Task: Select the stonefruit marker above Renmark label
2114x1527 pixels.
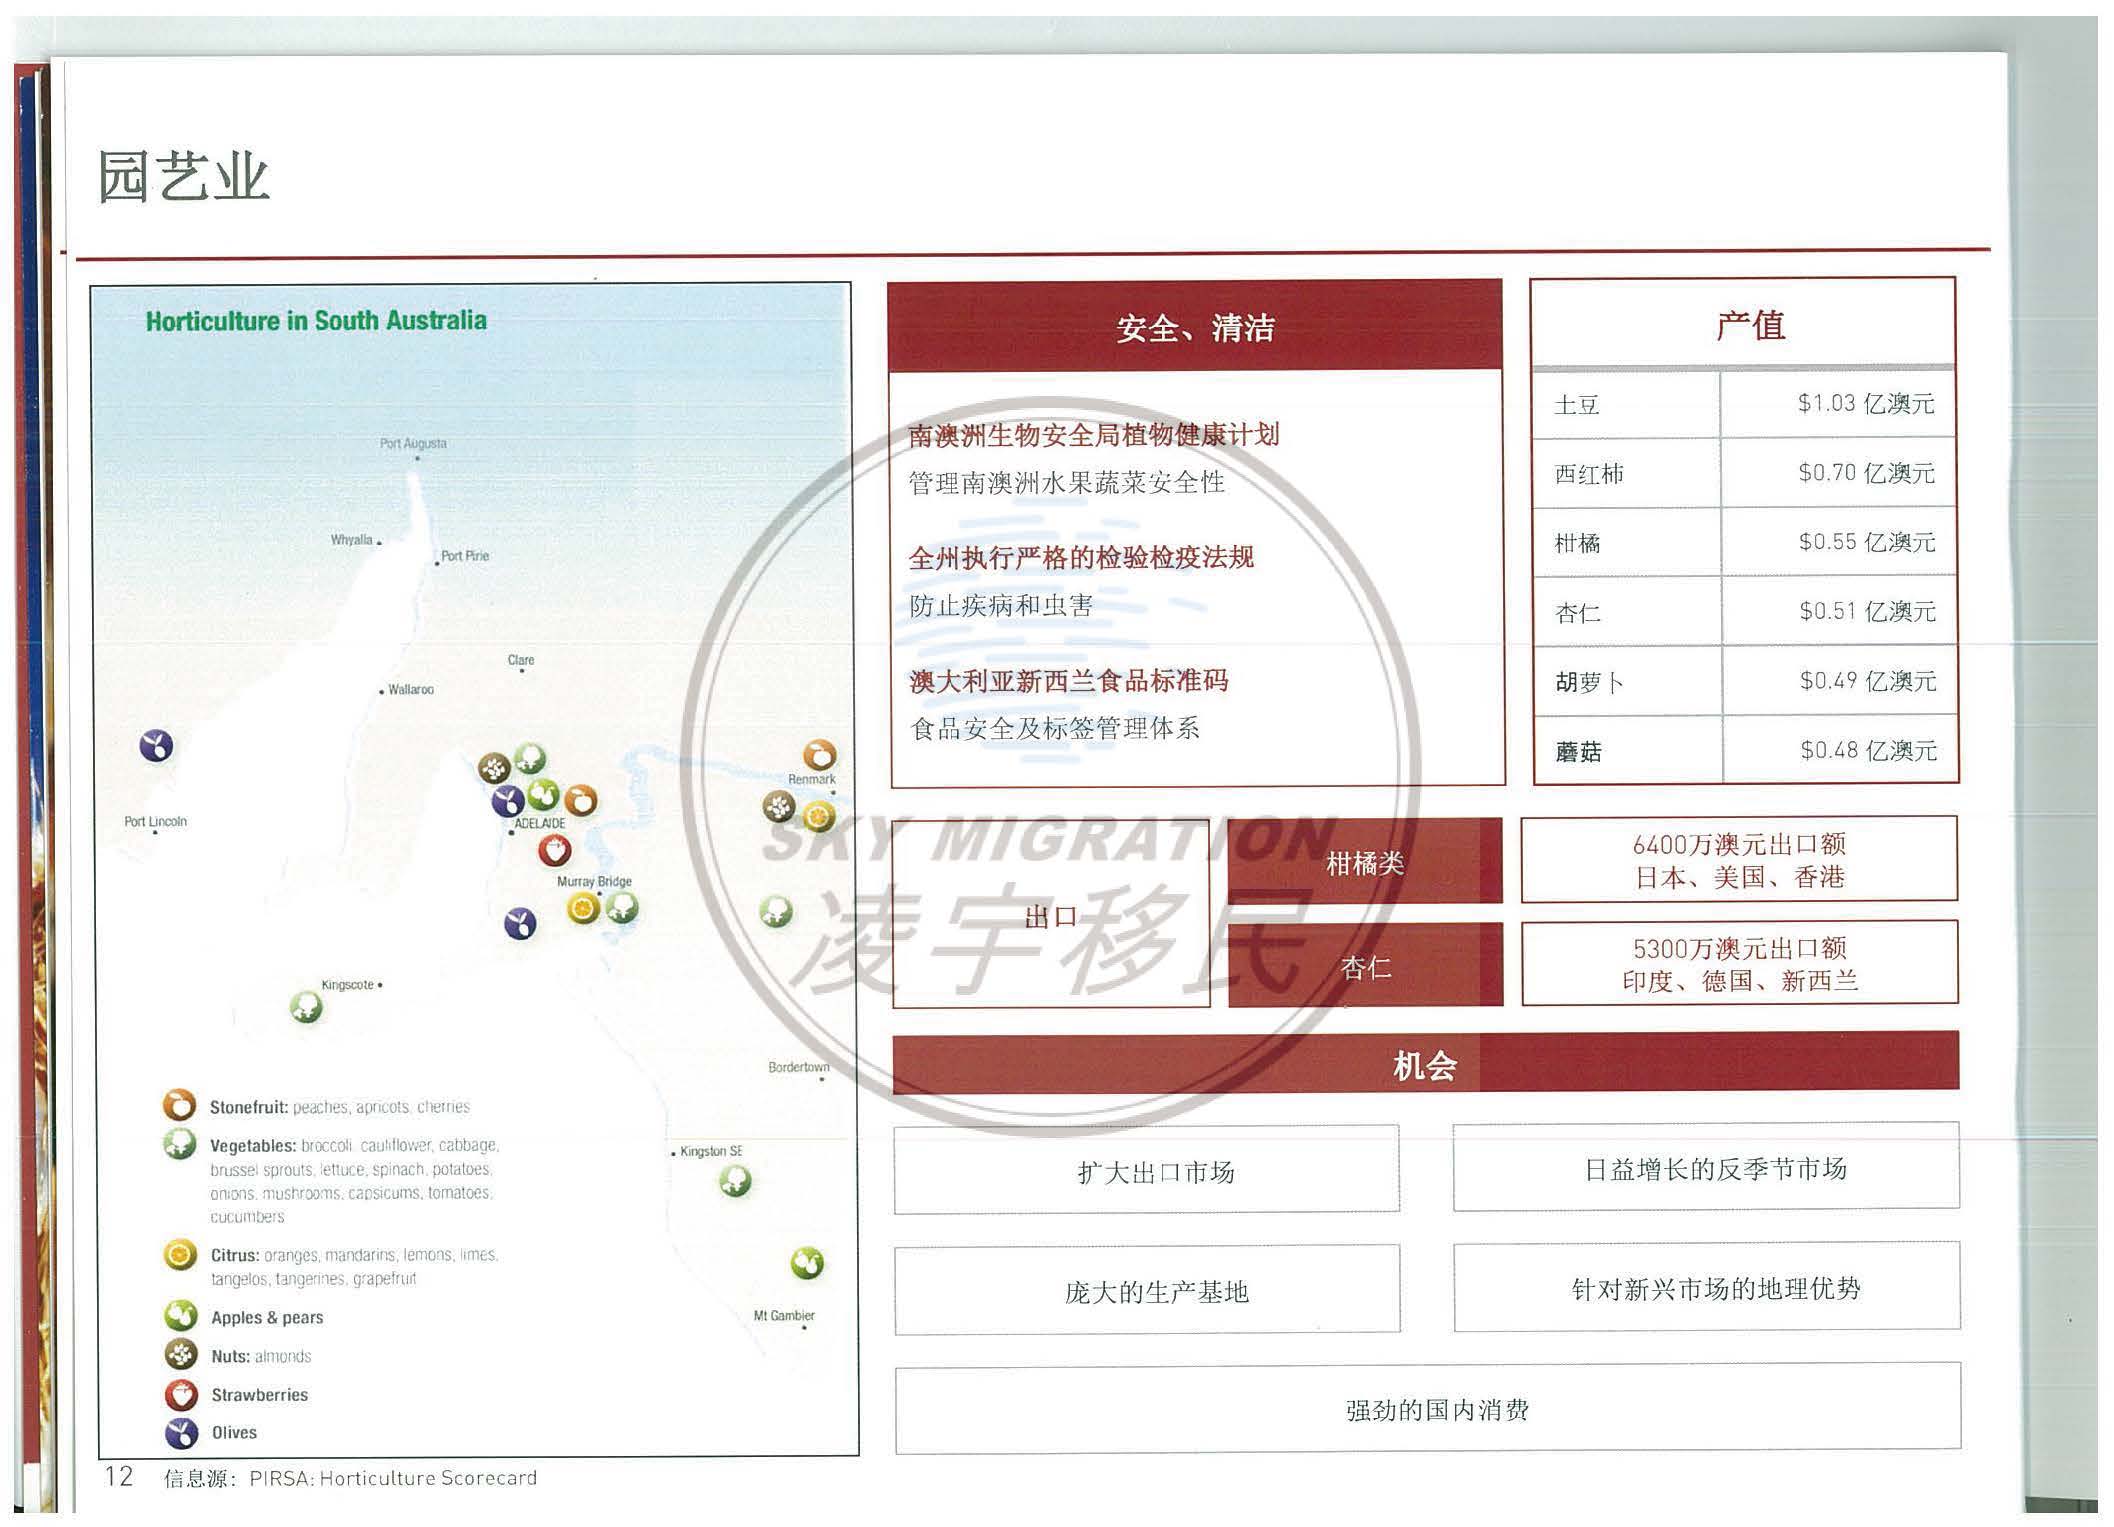Action: click(819, 755)
